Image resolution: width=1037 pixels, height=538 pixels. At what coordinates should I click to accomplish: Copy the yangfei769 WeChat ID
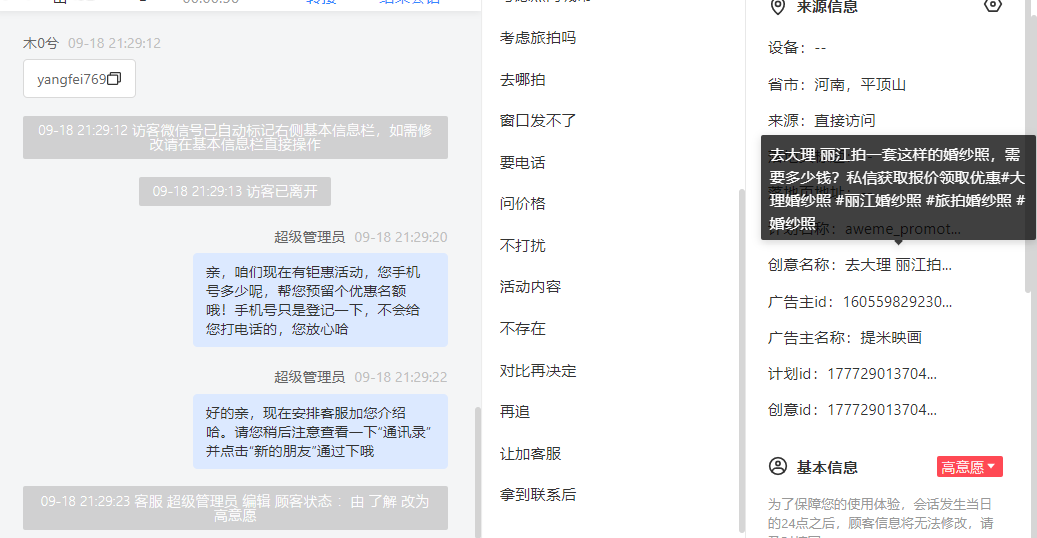[114, 79]
